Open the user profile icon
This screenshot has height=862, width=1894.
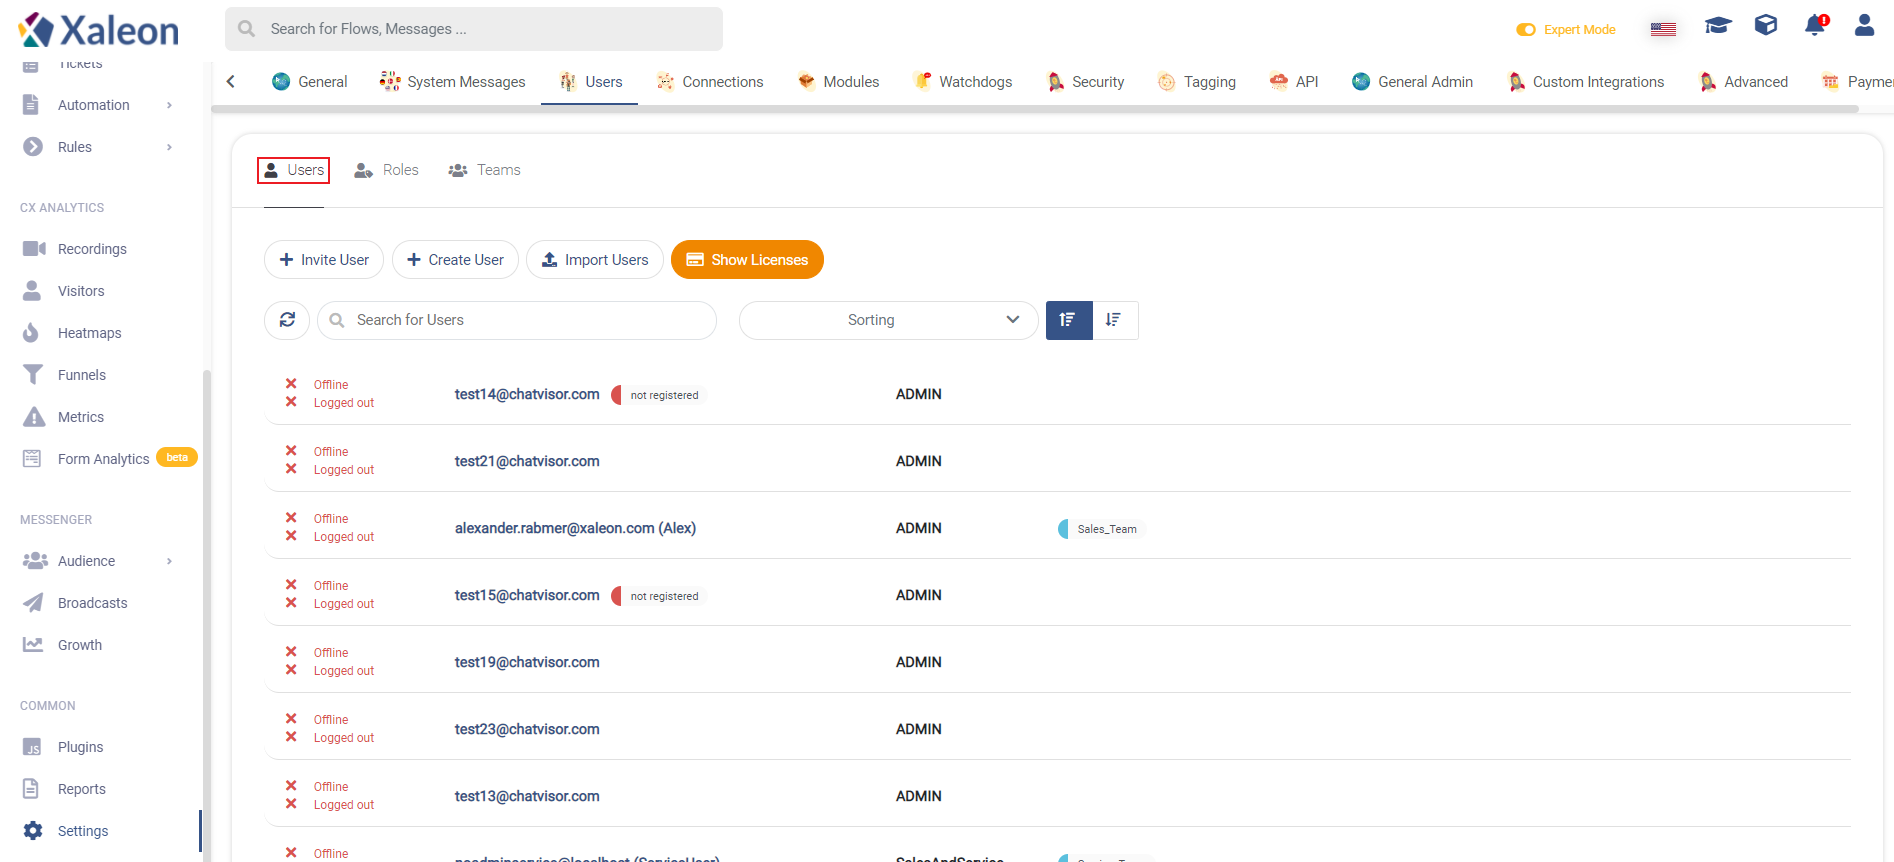[x=1864, y=25]
